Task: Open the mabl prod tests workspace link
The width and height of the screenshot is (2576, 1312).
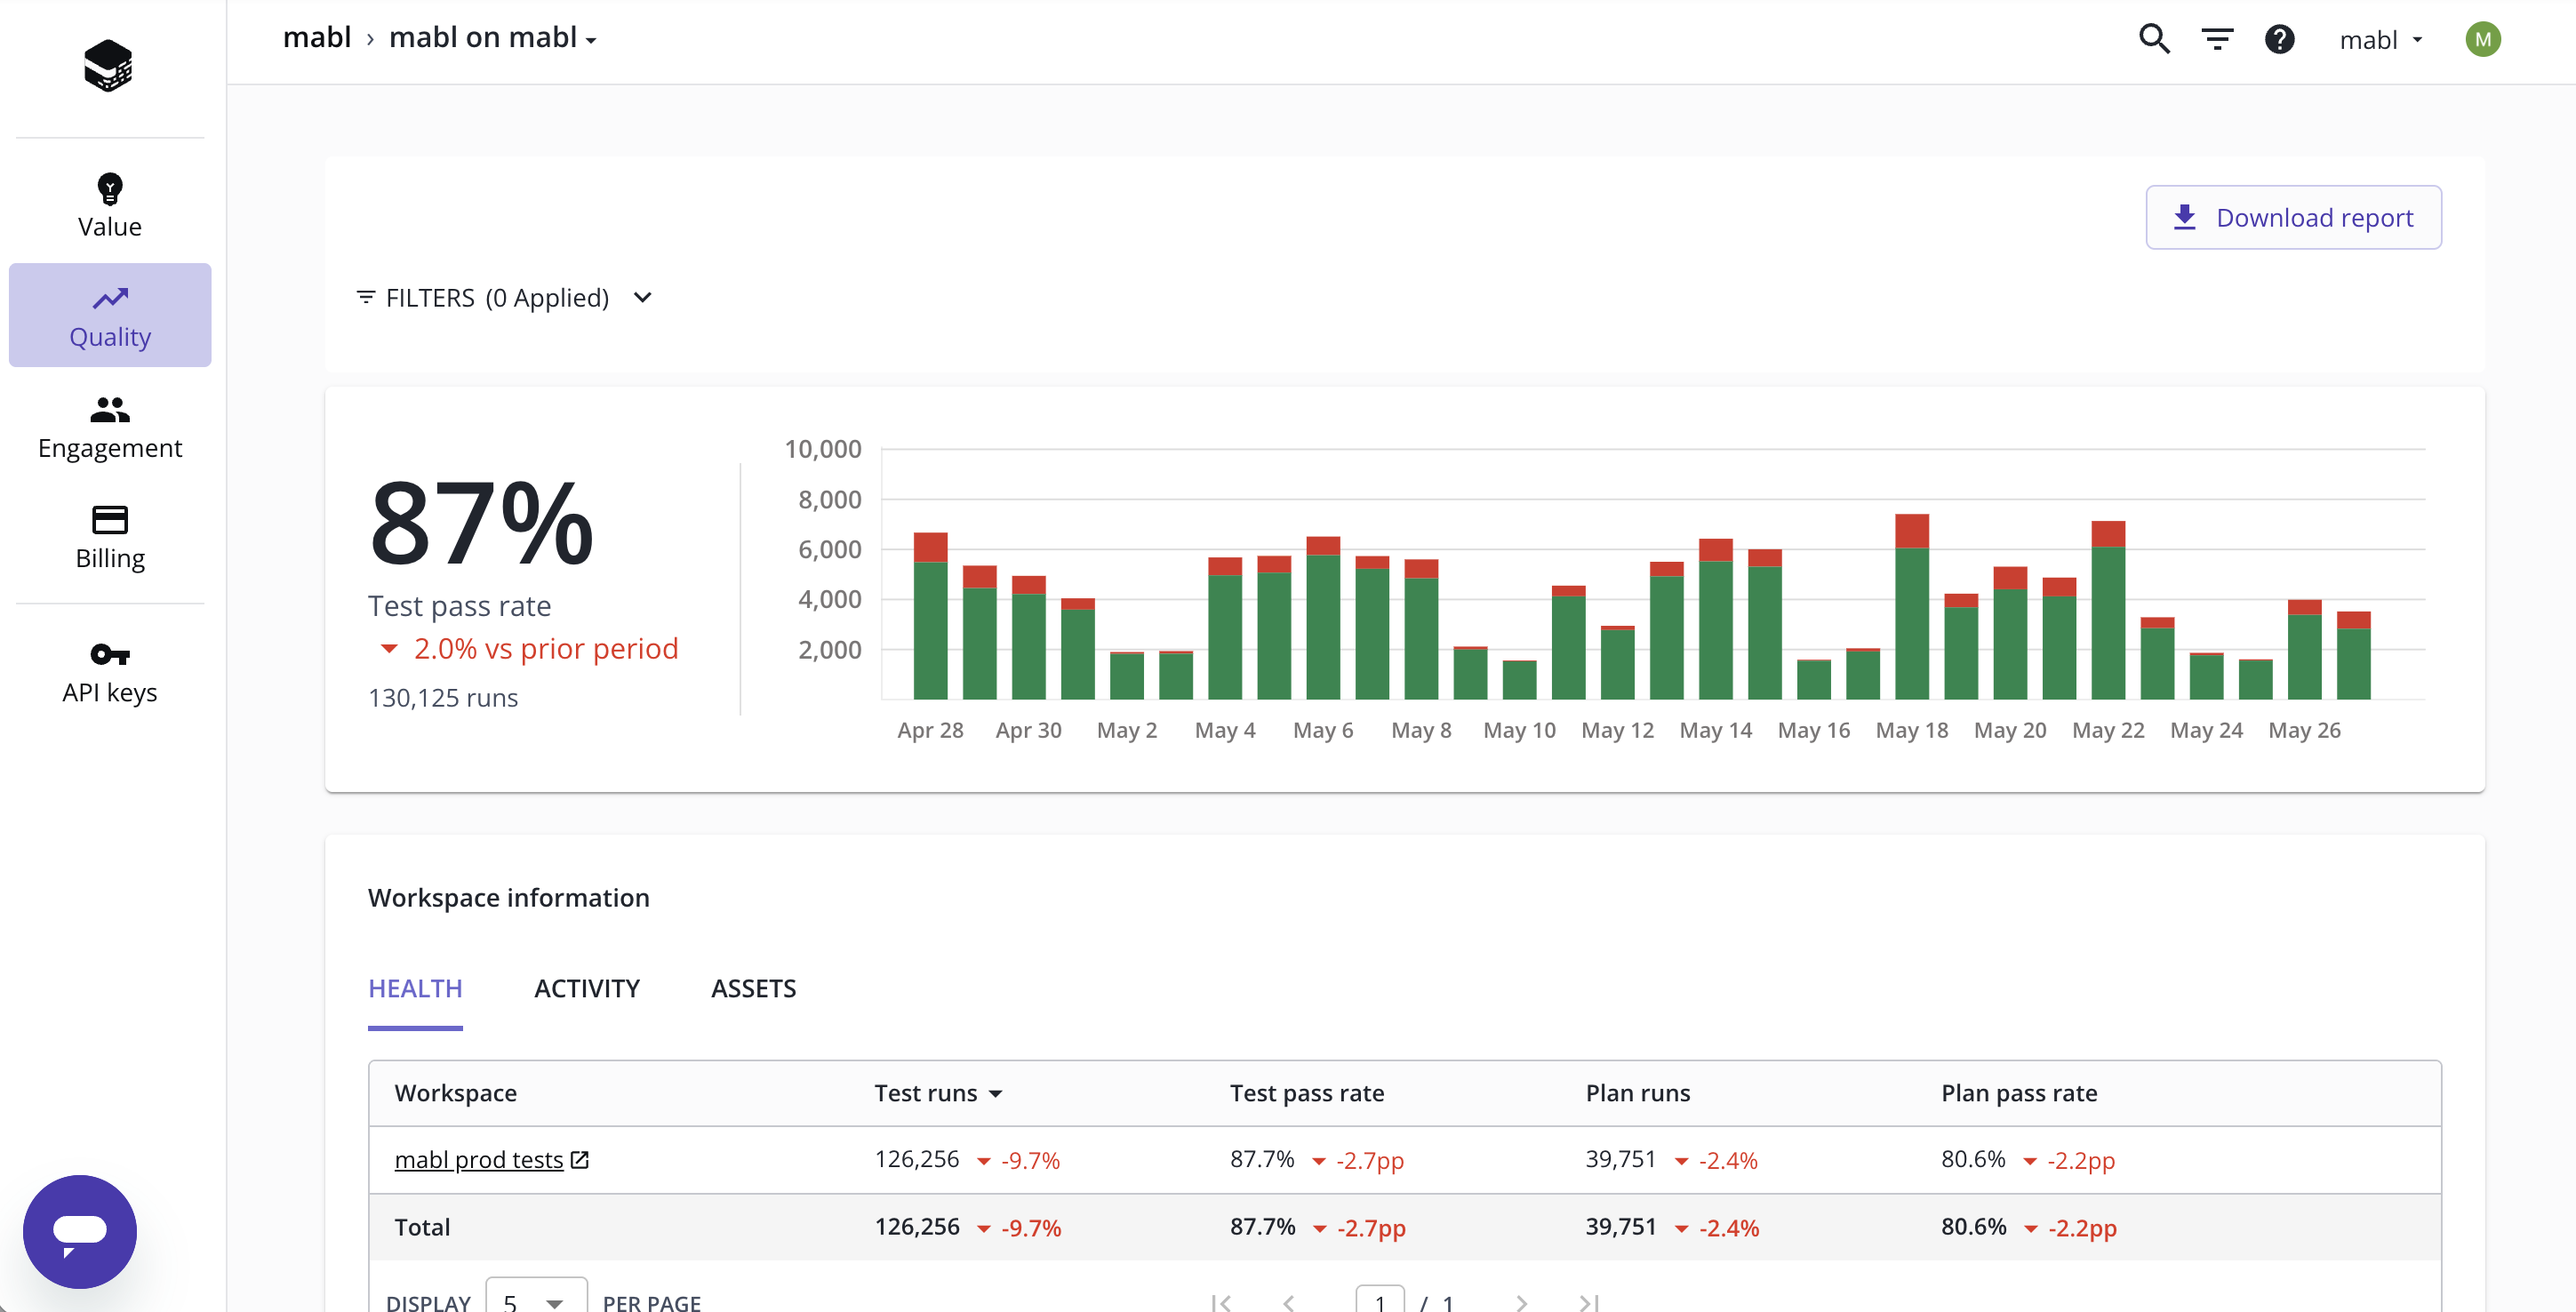Action: [x=479, y=1160]
